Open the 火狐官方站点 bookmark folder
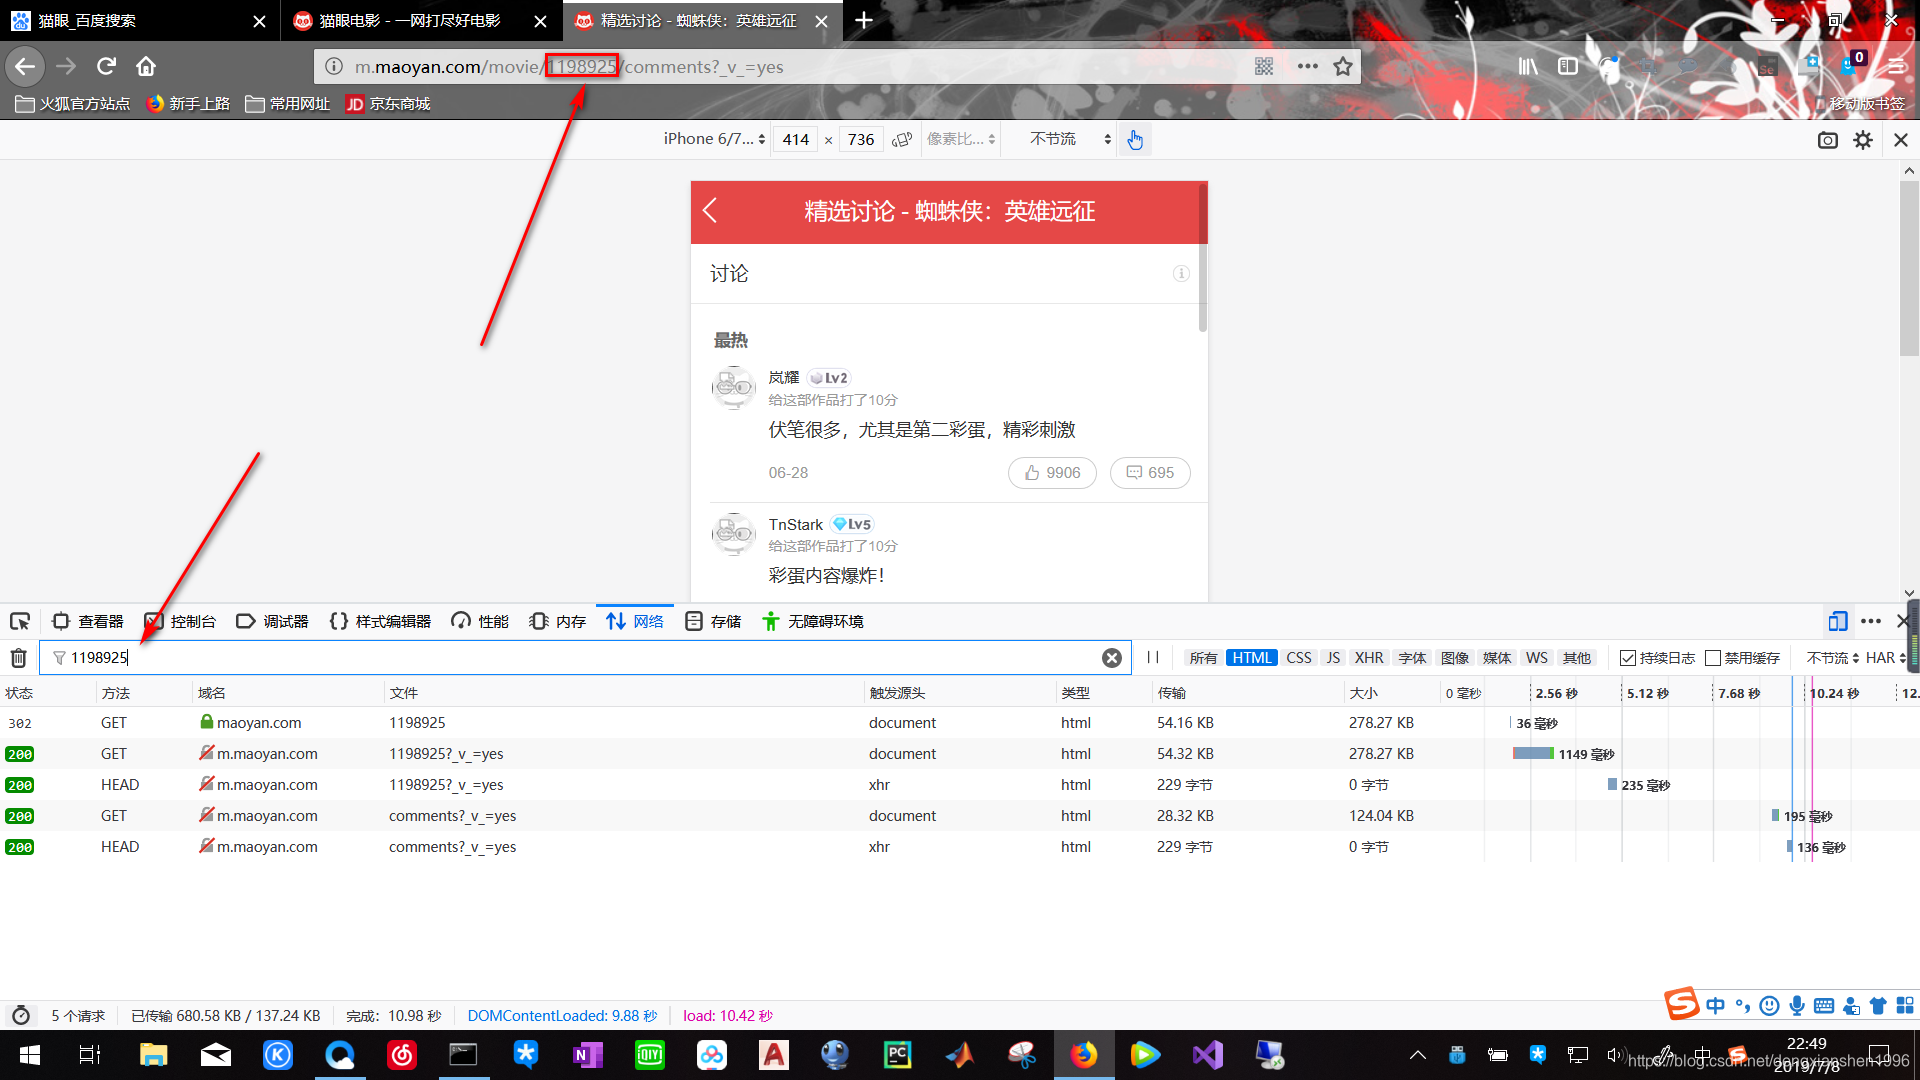 (x=73, y=104)
